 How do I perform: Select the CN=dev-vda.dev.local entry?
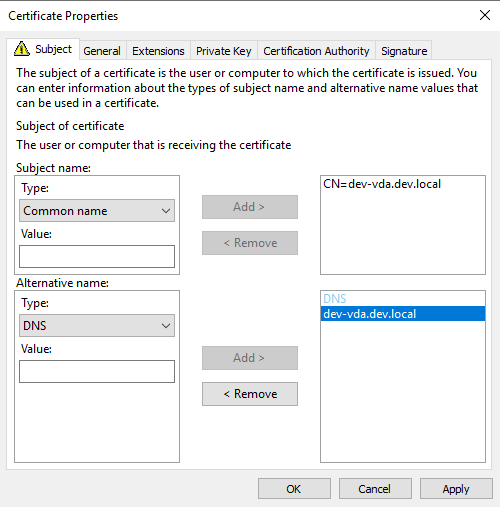click(x=382, y=184)
